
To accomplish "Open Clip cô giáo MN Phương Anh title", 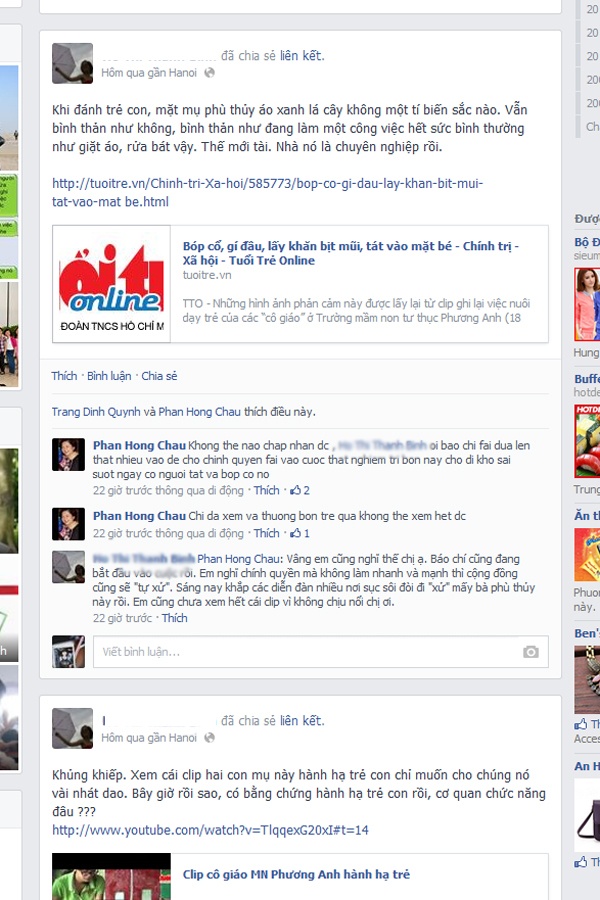I will pyautogui.click(x=296, y=874).
